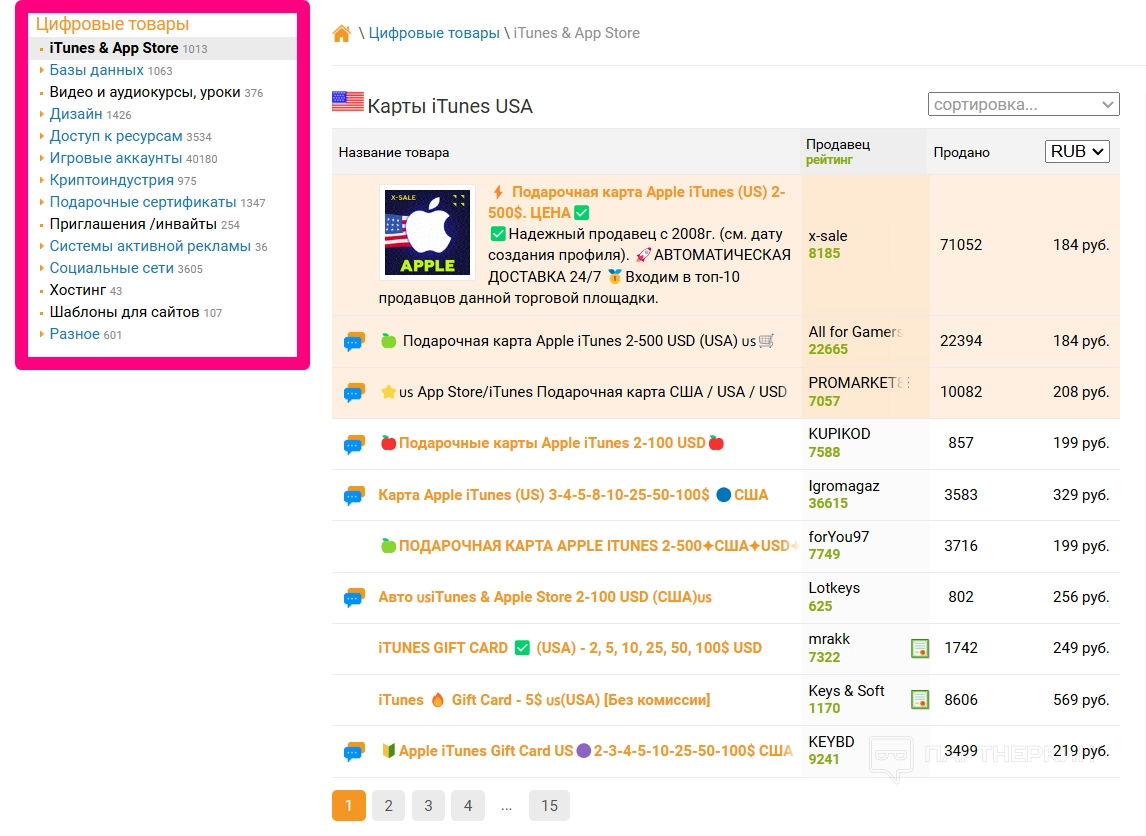The height and width of the screenshot is (836, 1146).
Task: Click seller name KUPIKOD
Action: [x=839, y=433]
